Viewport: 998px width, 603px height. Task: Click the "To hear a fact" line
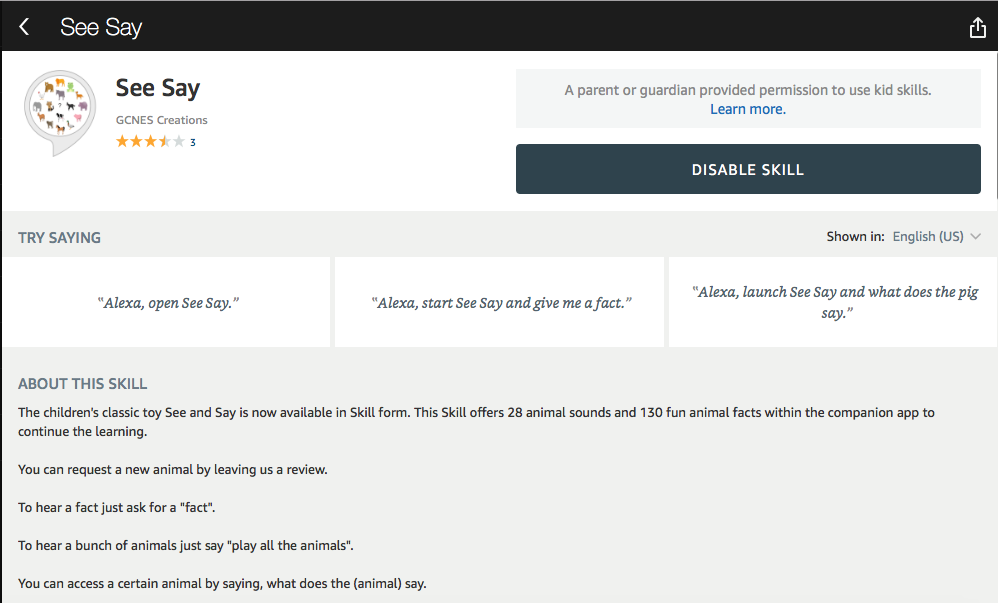coord(116,507)
